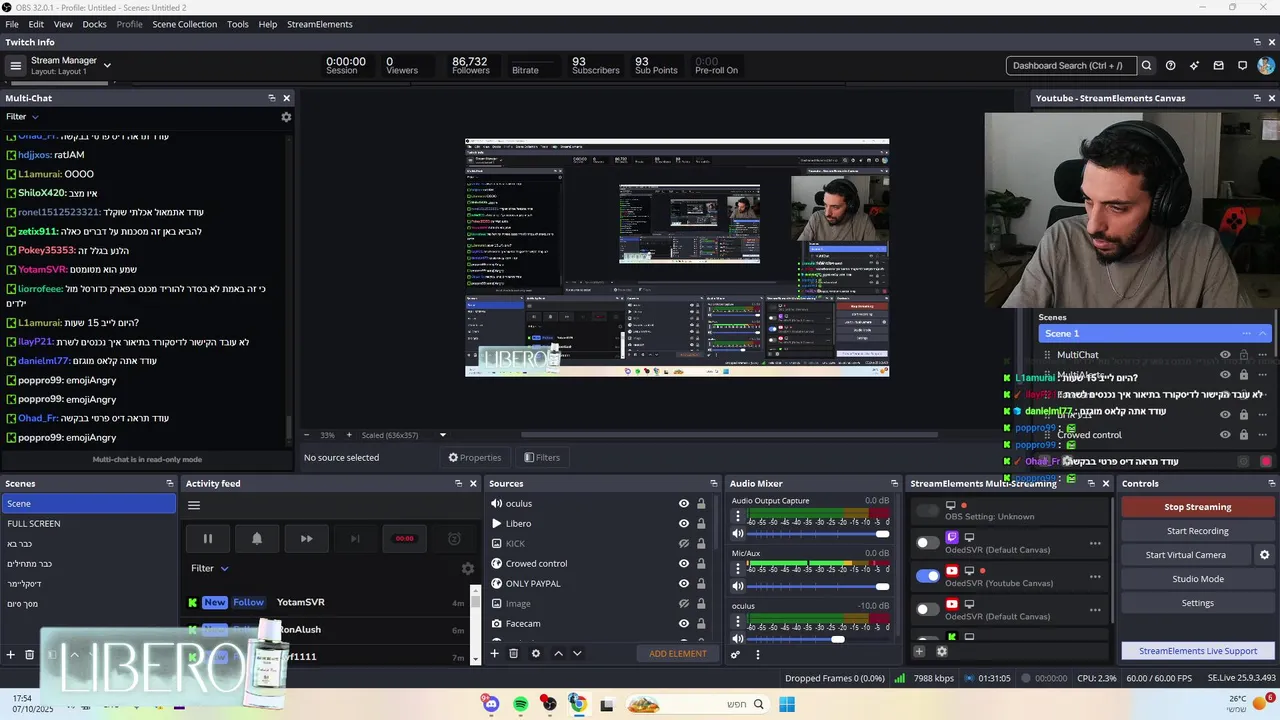Mute the Mic/Aux speaker icon
This screenshot has width=1280, height=720.
click(x=738, y=586)
